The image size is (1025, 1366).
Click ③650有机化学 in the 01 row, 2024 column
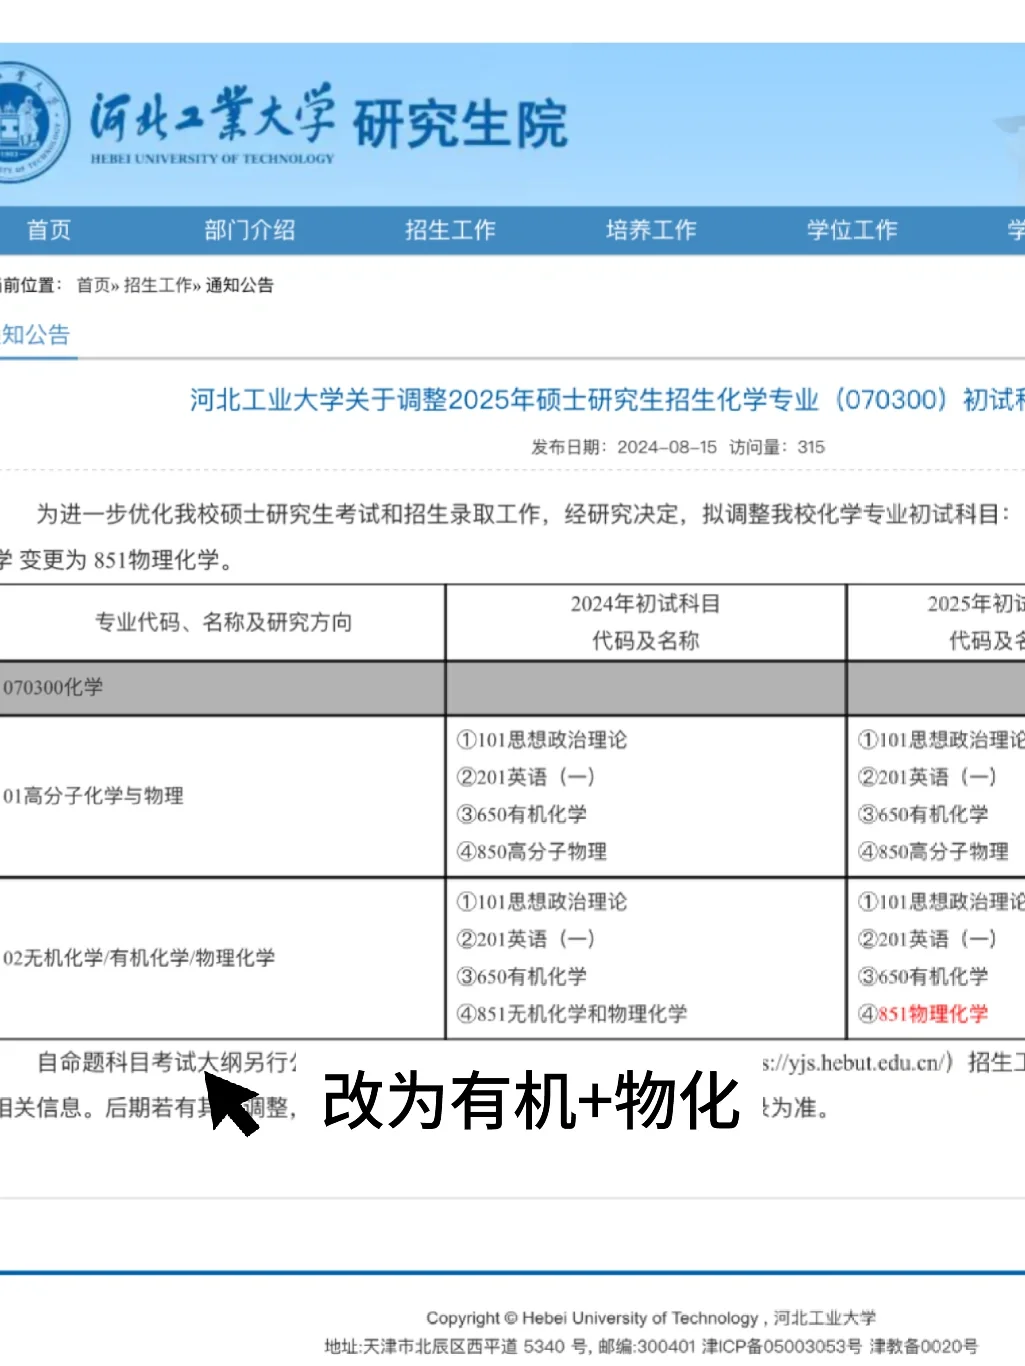[x=522, y=814]
